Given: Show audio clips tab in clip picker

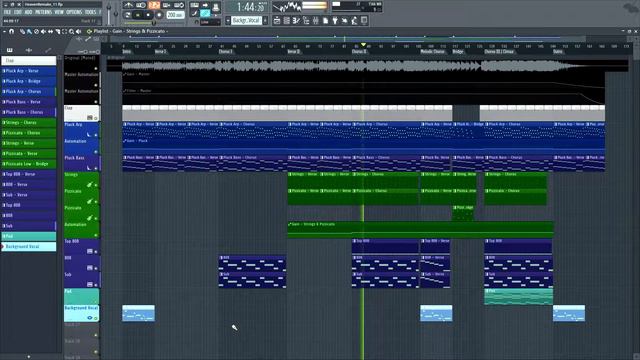Looking at the screenshot, I should [29, 50].
